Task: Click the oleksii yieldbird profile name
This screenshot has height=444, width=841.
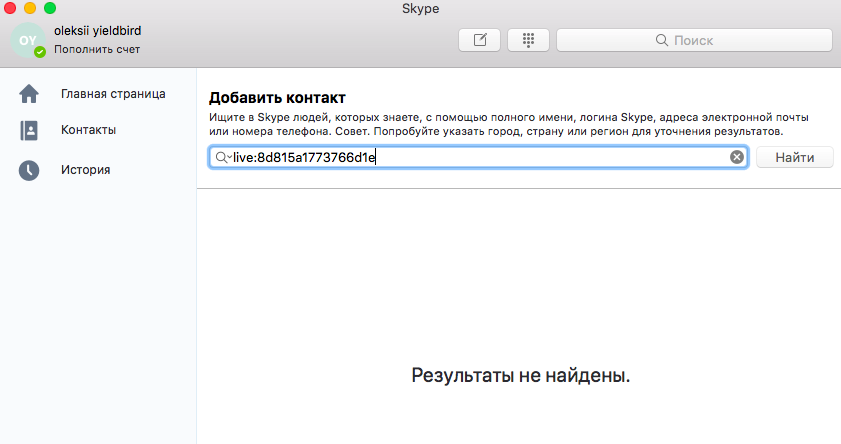Action: [98, 31]
